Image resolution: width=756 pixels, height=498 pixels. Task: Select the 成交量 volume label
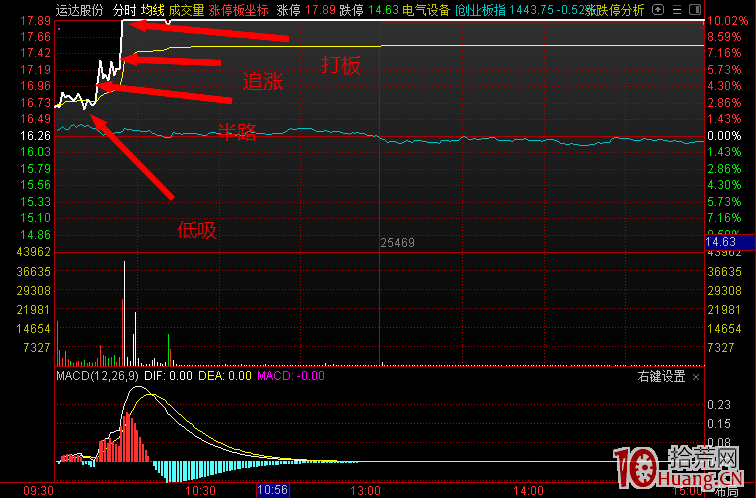tap(187, 10)
